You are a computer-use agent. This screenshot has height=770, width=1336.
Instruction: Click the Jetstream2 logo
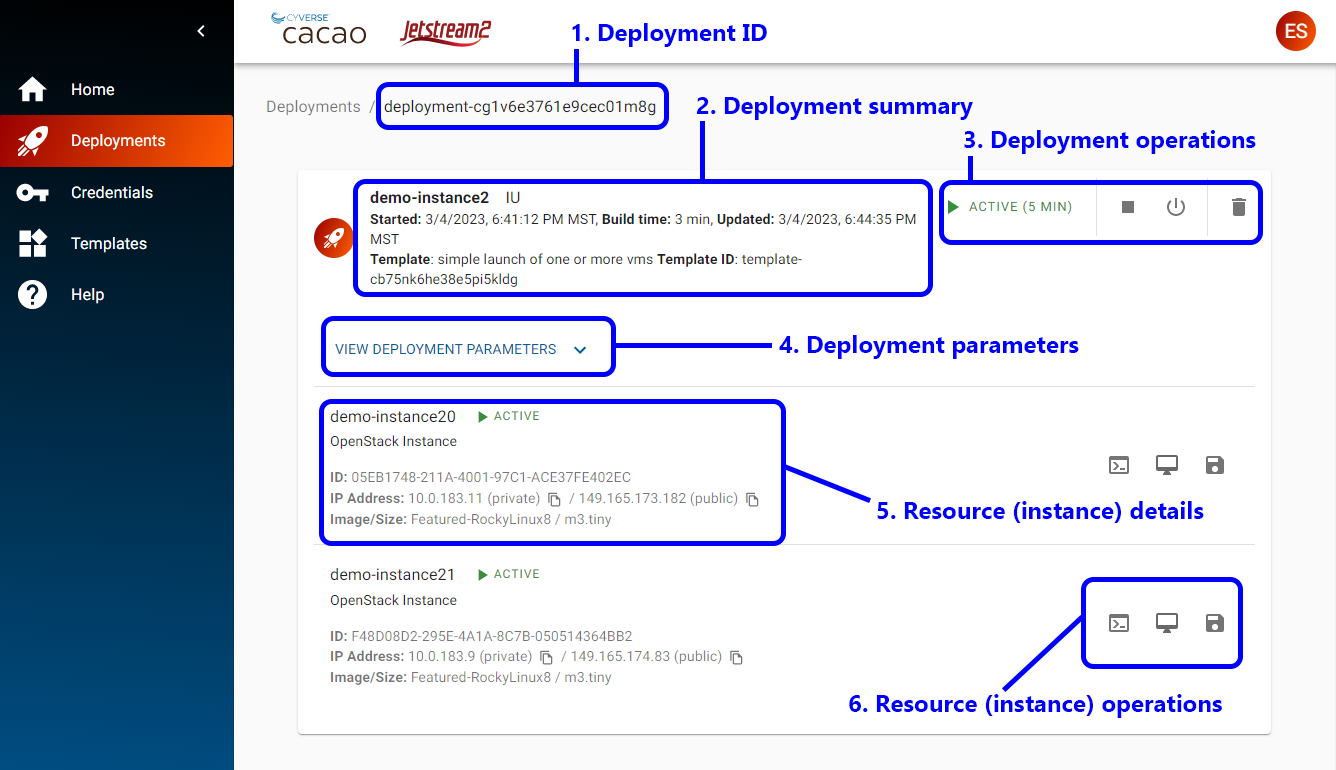pyautogui.click(x=444, y=32)
